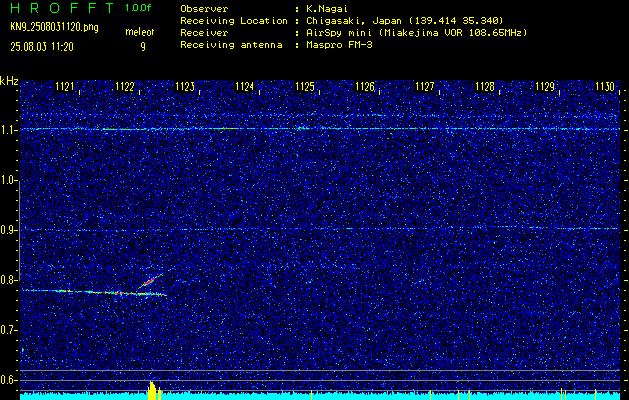629x400 pixels.
Task: Click the antenna value Maspro FM-3
Action: coord(339,45)
